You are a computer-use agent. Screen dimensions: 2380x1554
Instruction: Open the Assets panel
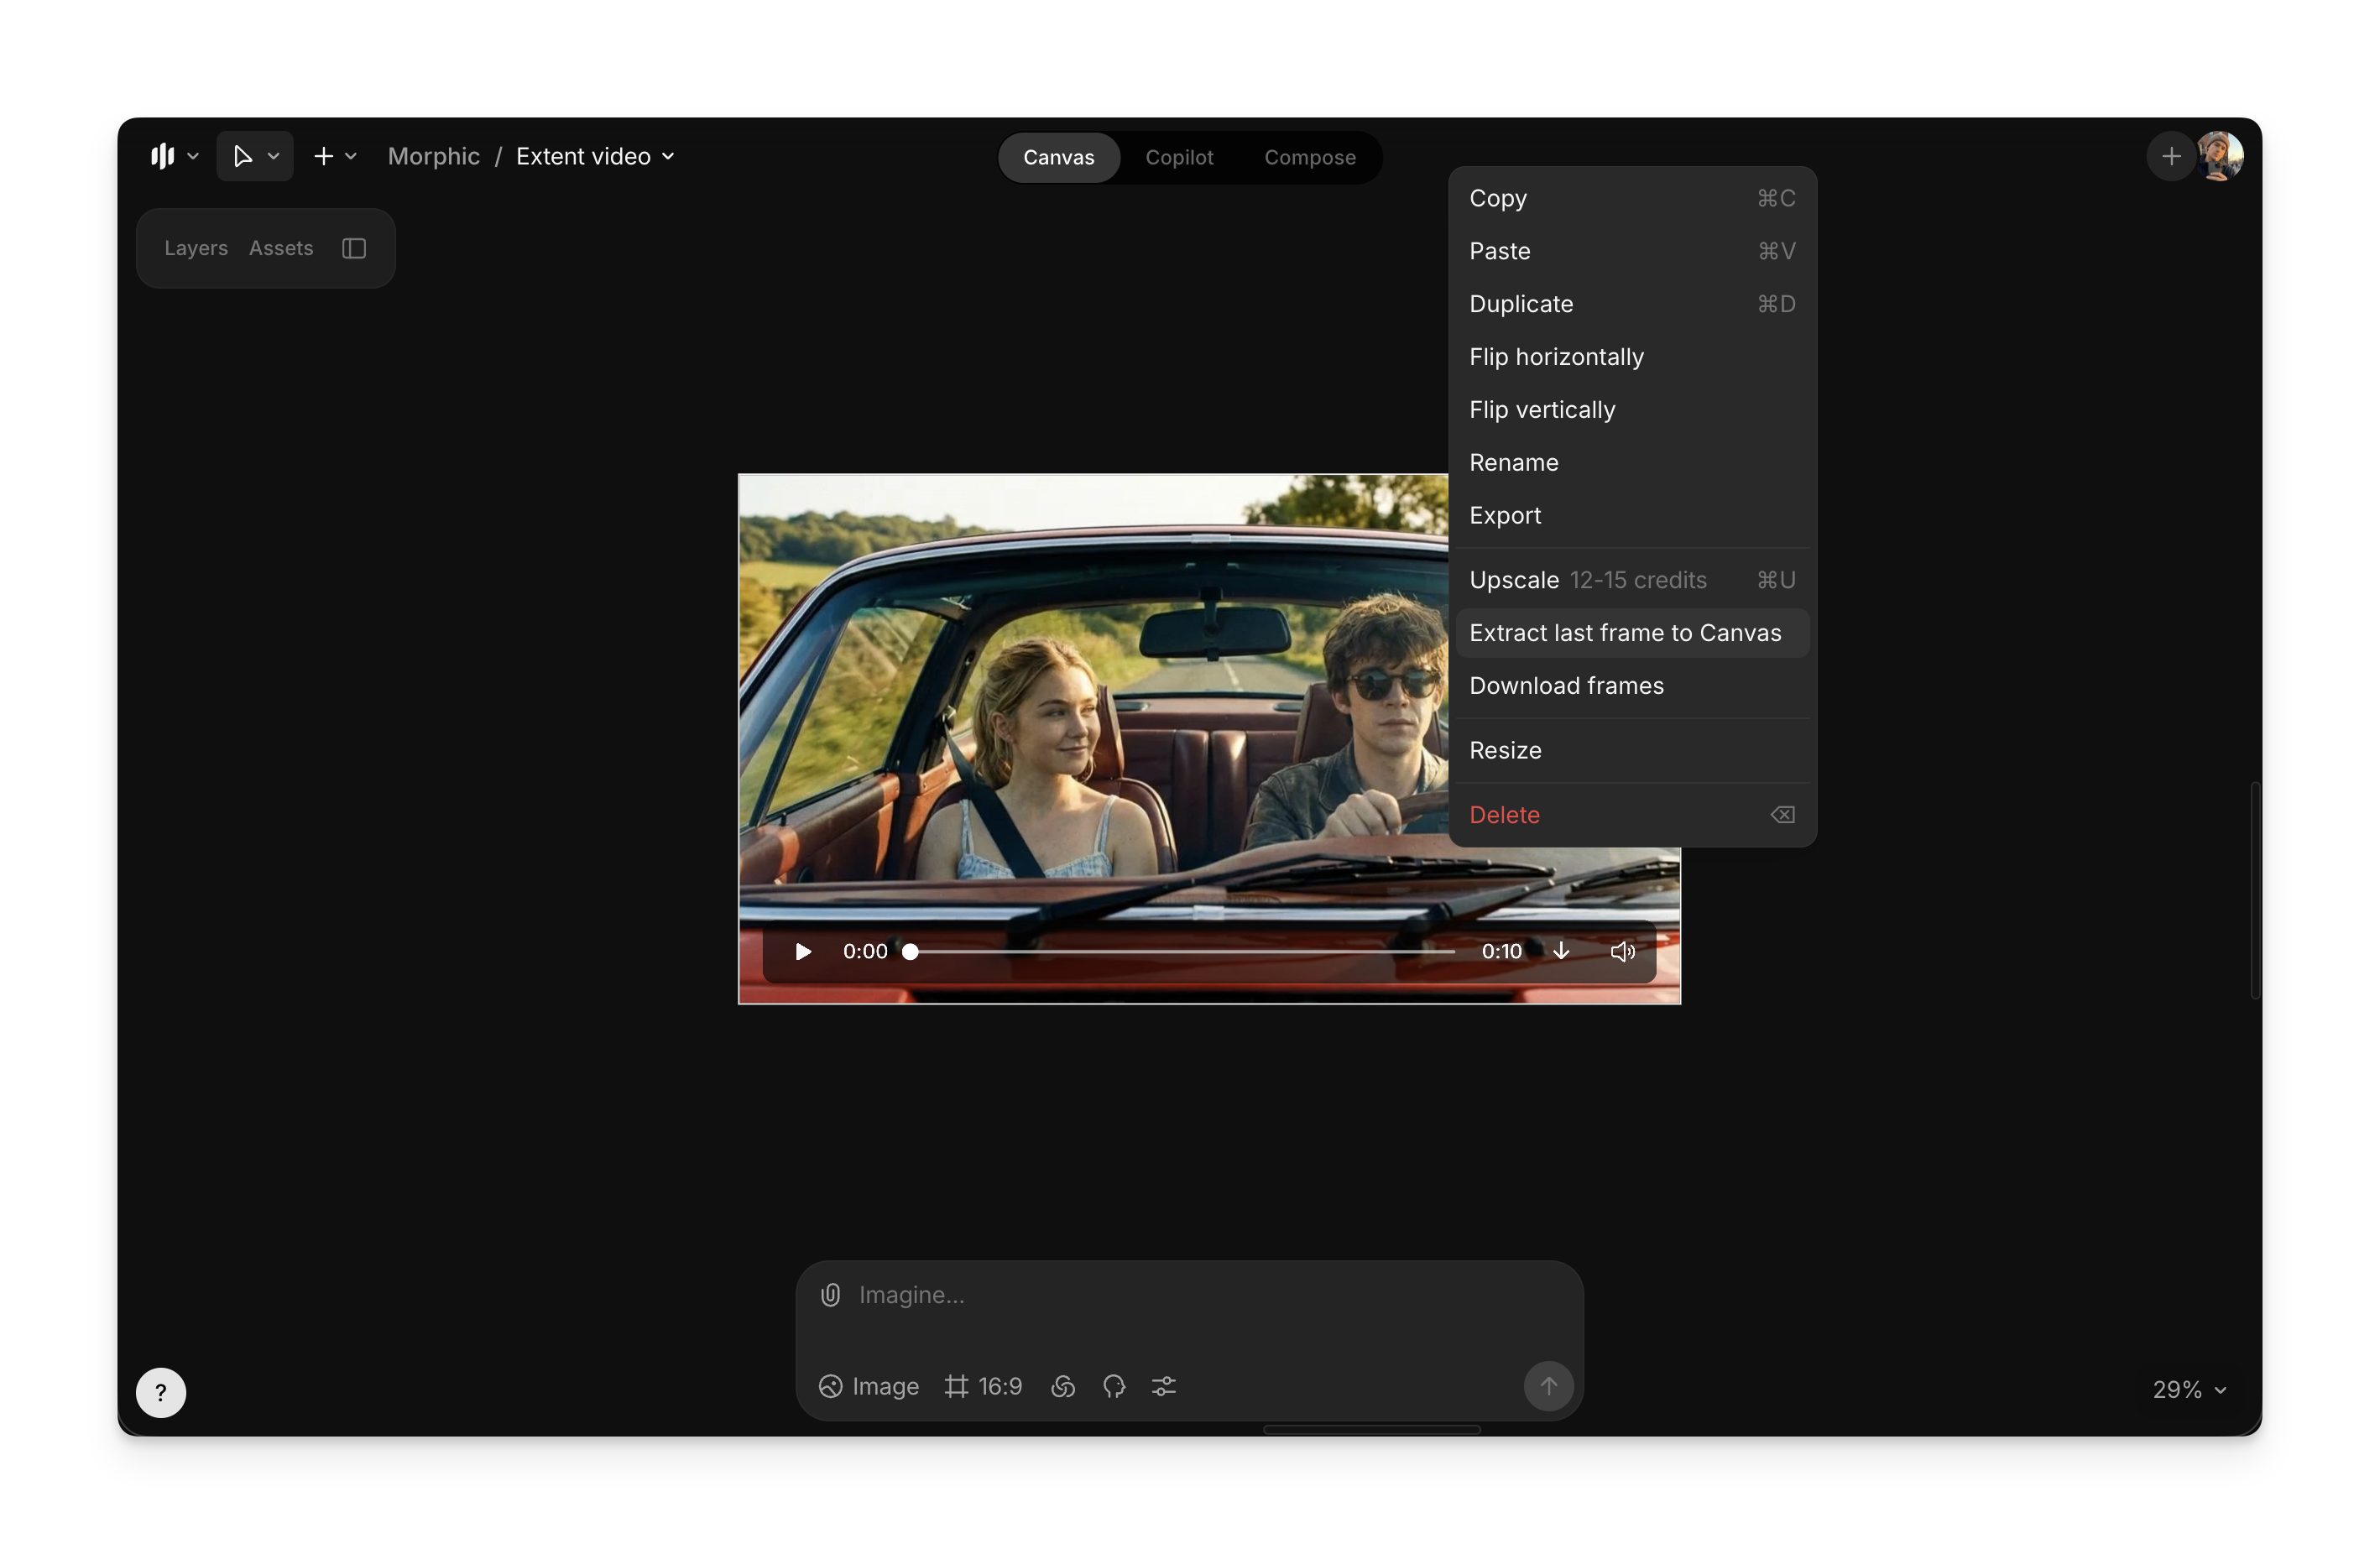(x=281, y=248)
